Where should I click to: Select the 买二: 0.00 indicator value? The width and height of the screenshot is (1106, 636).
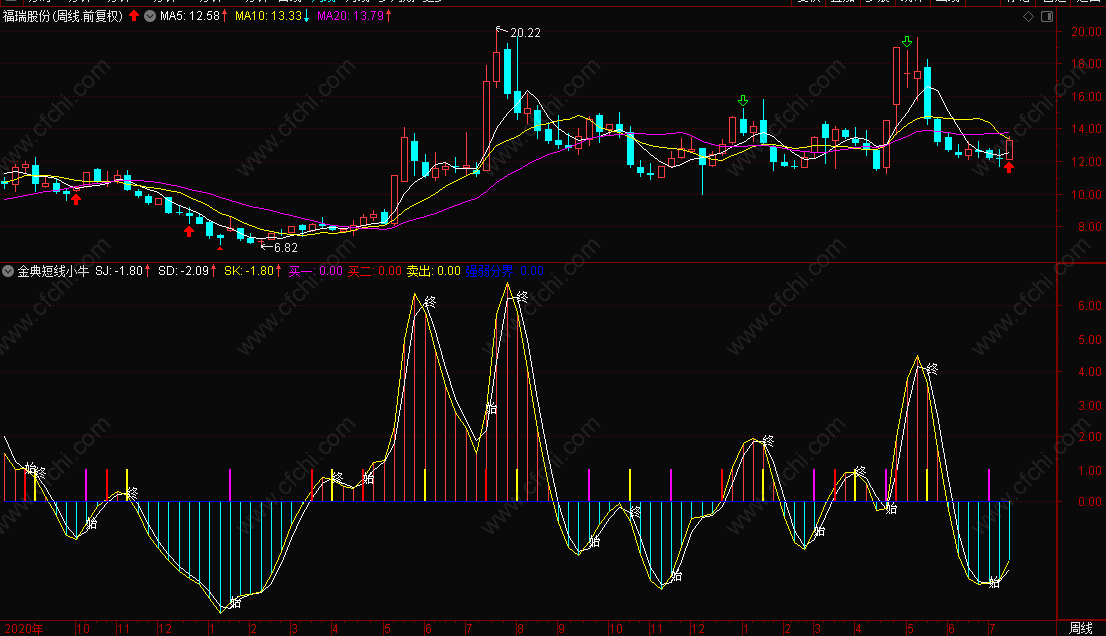tap(375, 271)
